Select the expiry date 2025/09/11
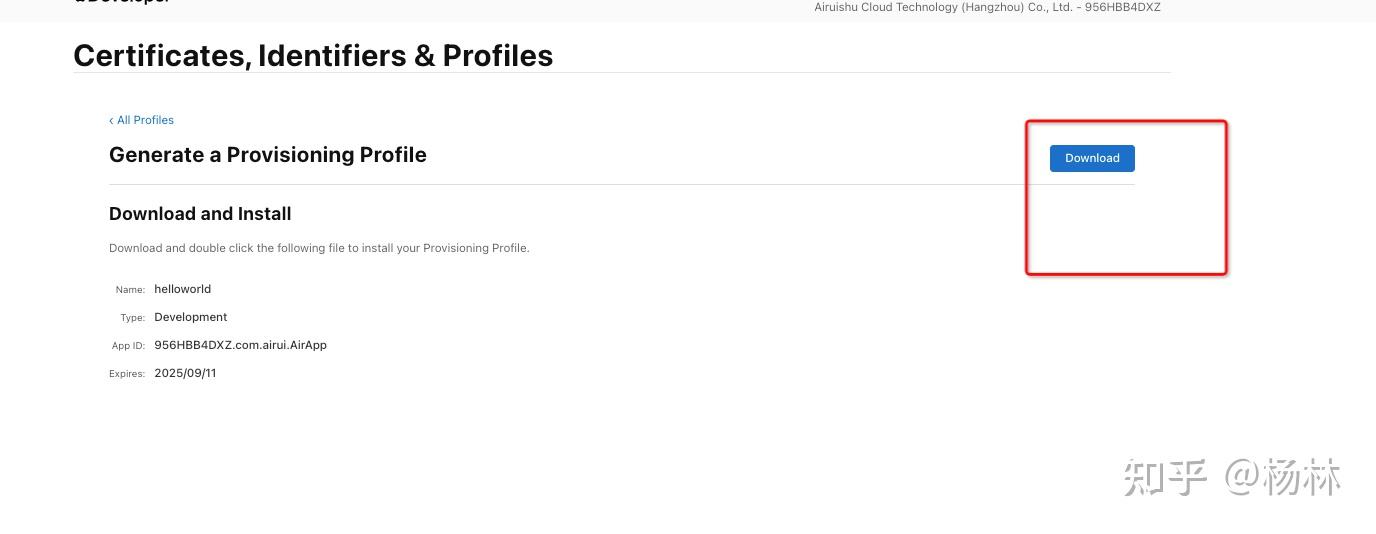Viewport: 1376px width, 534px height. click(x=185, y=373)
